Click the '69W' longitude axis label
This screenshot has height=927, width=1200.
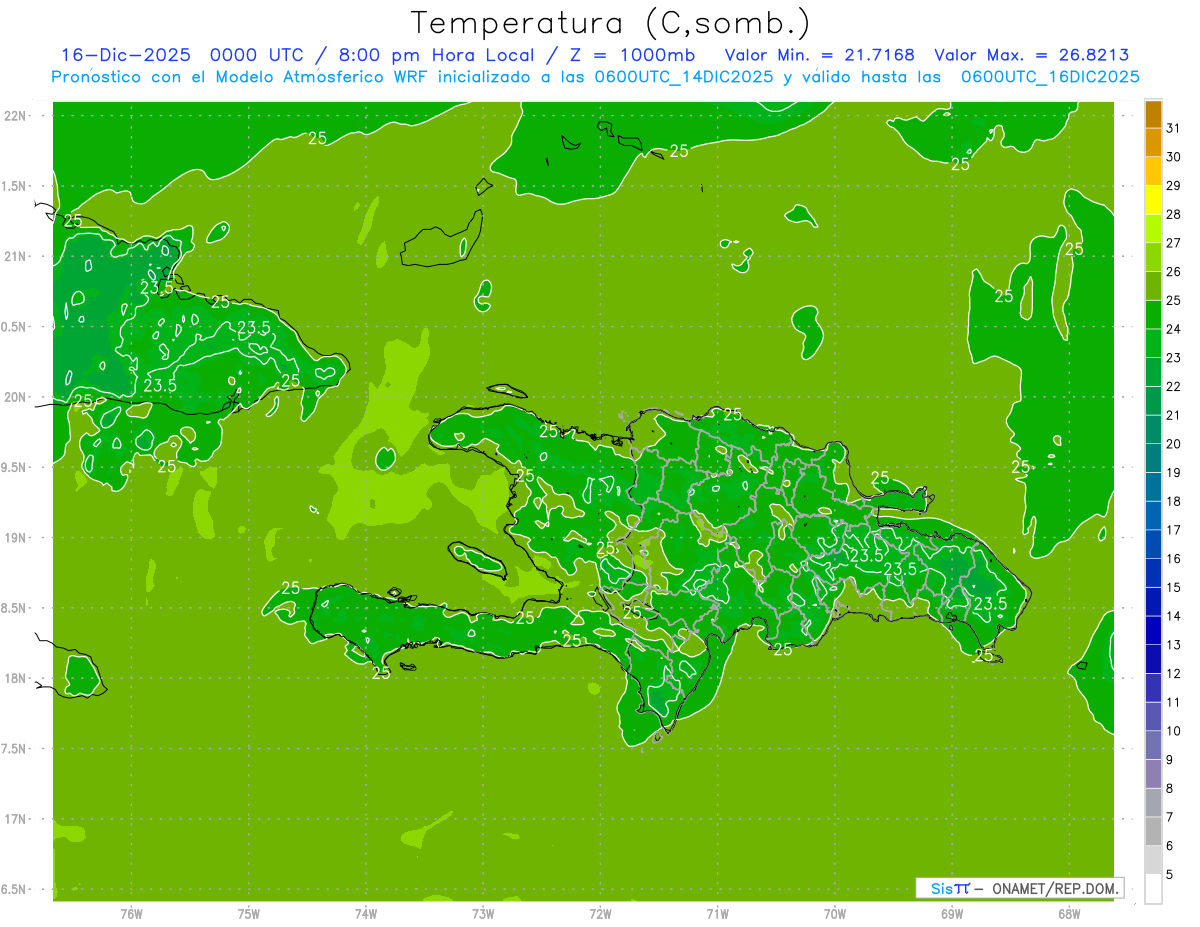coord(952,914)
